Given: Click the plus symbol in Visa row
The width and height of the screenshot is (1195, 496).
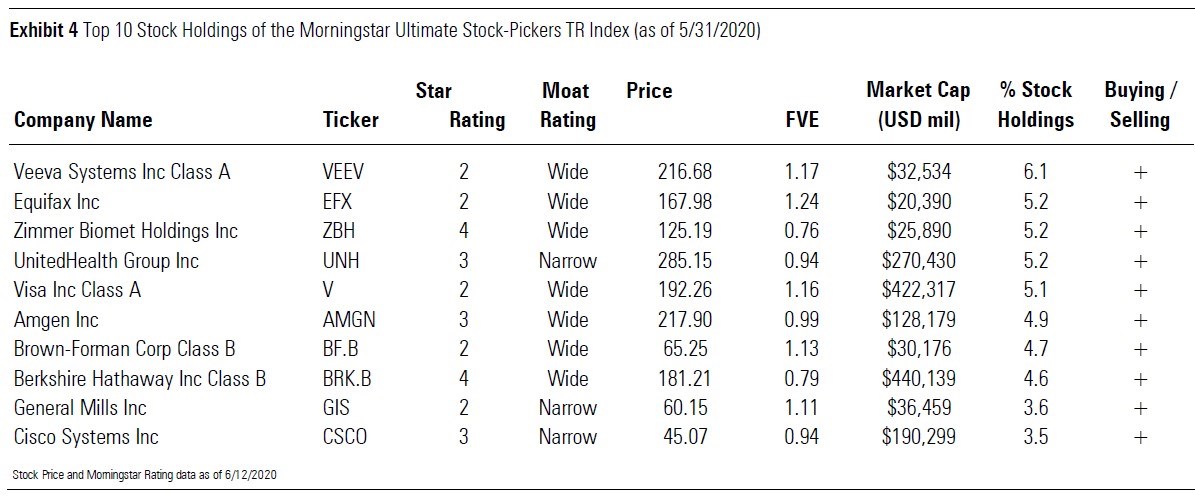Looking at the screenshot, I should coord(1139,290).
